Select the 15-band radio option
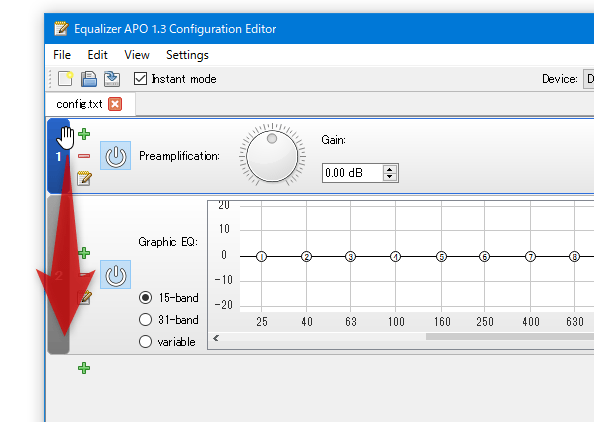Image resolution: width=594 pixels, height=422 pixels. 145,297
